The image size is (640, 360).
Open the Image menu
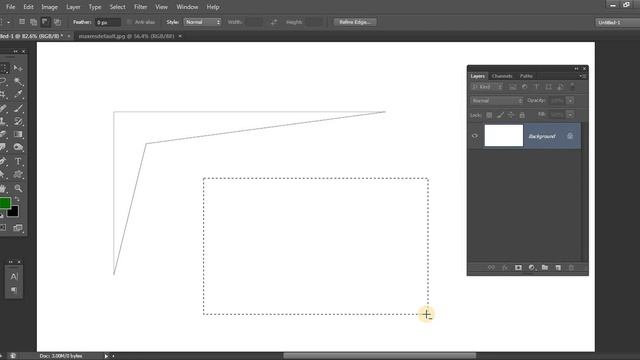tap(49, 7)
